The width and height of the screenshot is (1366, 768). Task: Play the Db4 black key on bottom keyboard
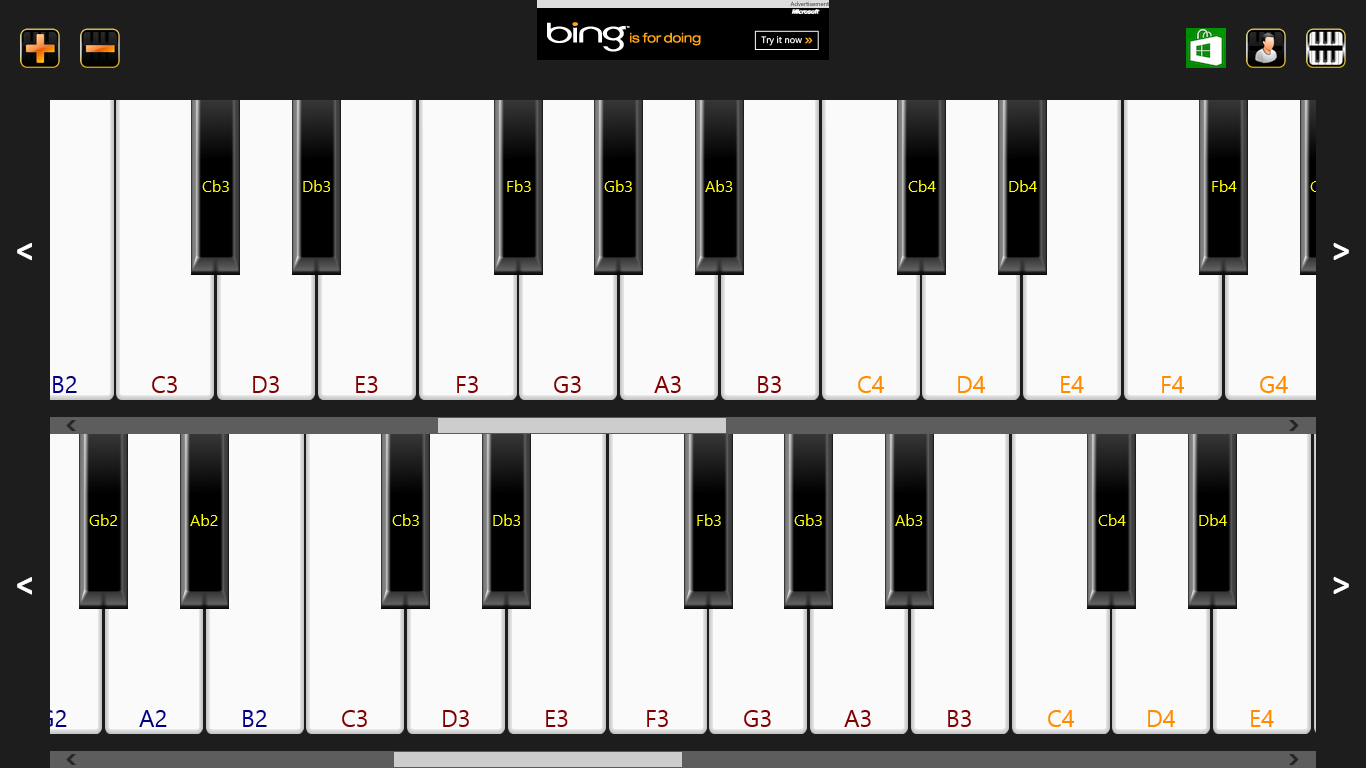pos(1212,520)
